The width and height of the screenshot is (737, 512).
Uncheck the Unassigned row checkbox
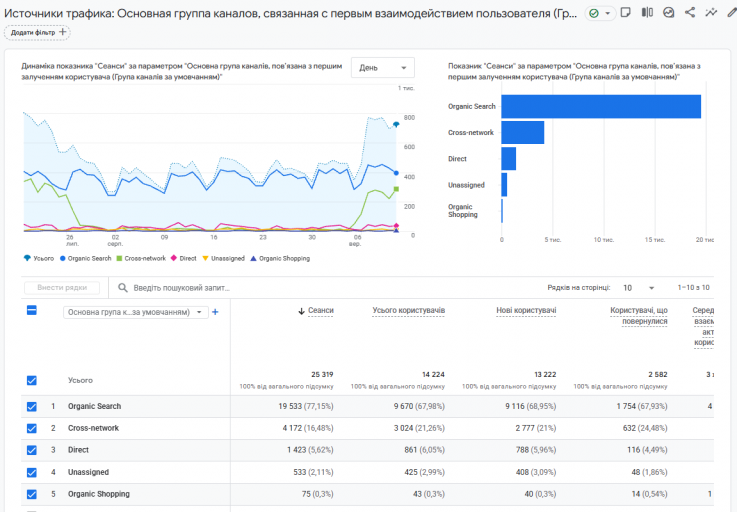[x=31, y=472]
